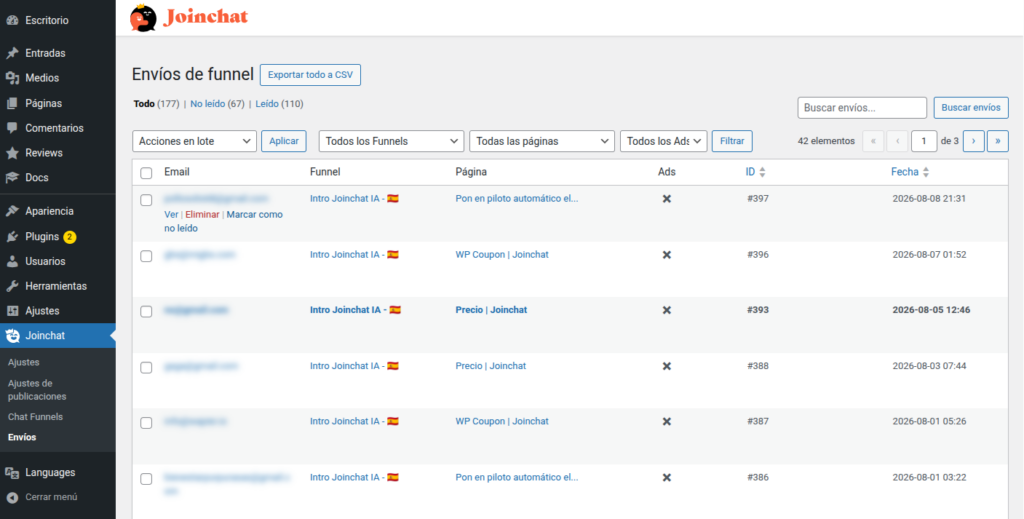1024x519 pixels.
Task: Check the box for submission #397
Action: [146, 200]
